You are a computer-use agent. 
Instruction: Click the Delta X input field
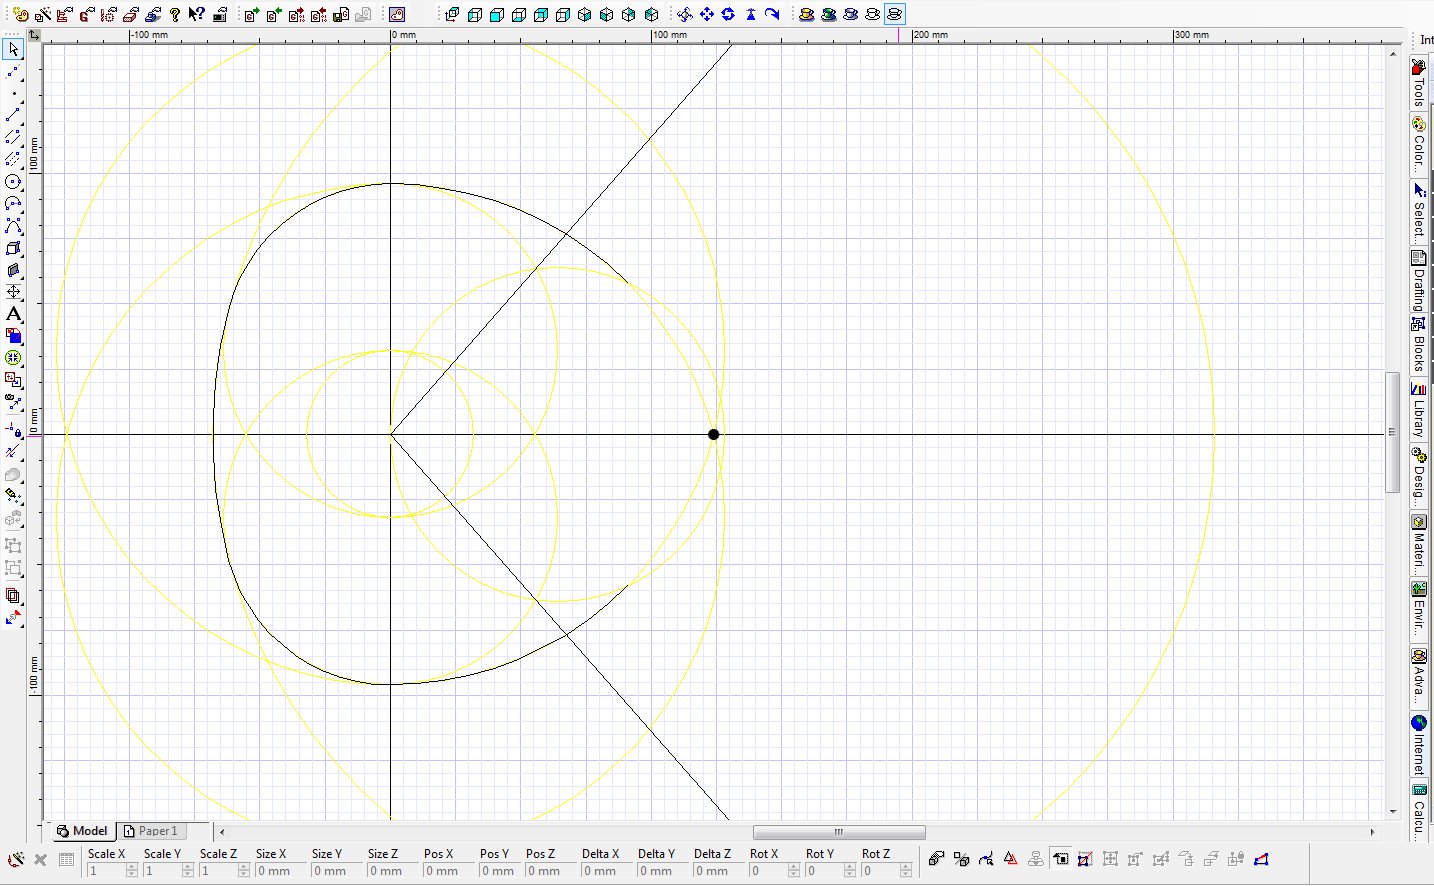pyautogui.click(x=607, y=871)
